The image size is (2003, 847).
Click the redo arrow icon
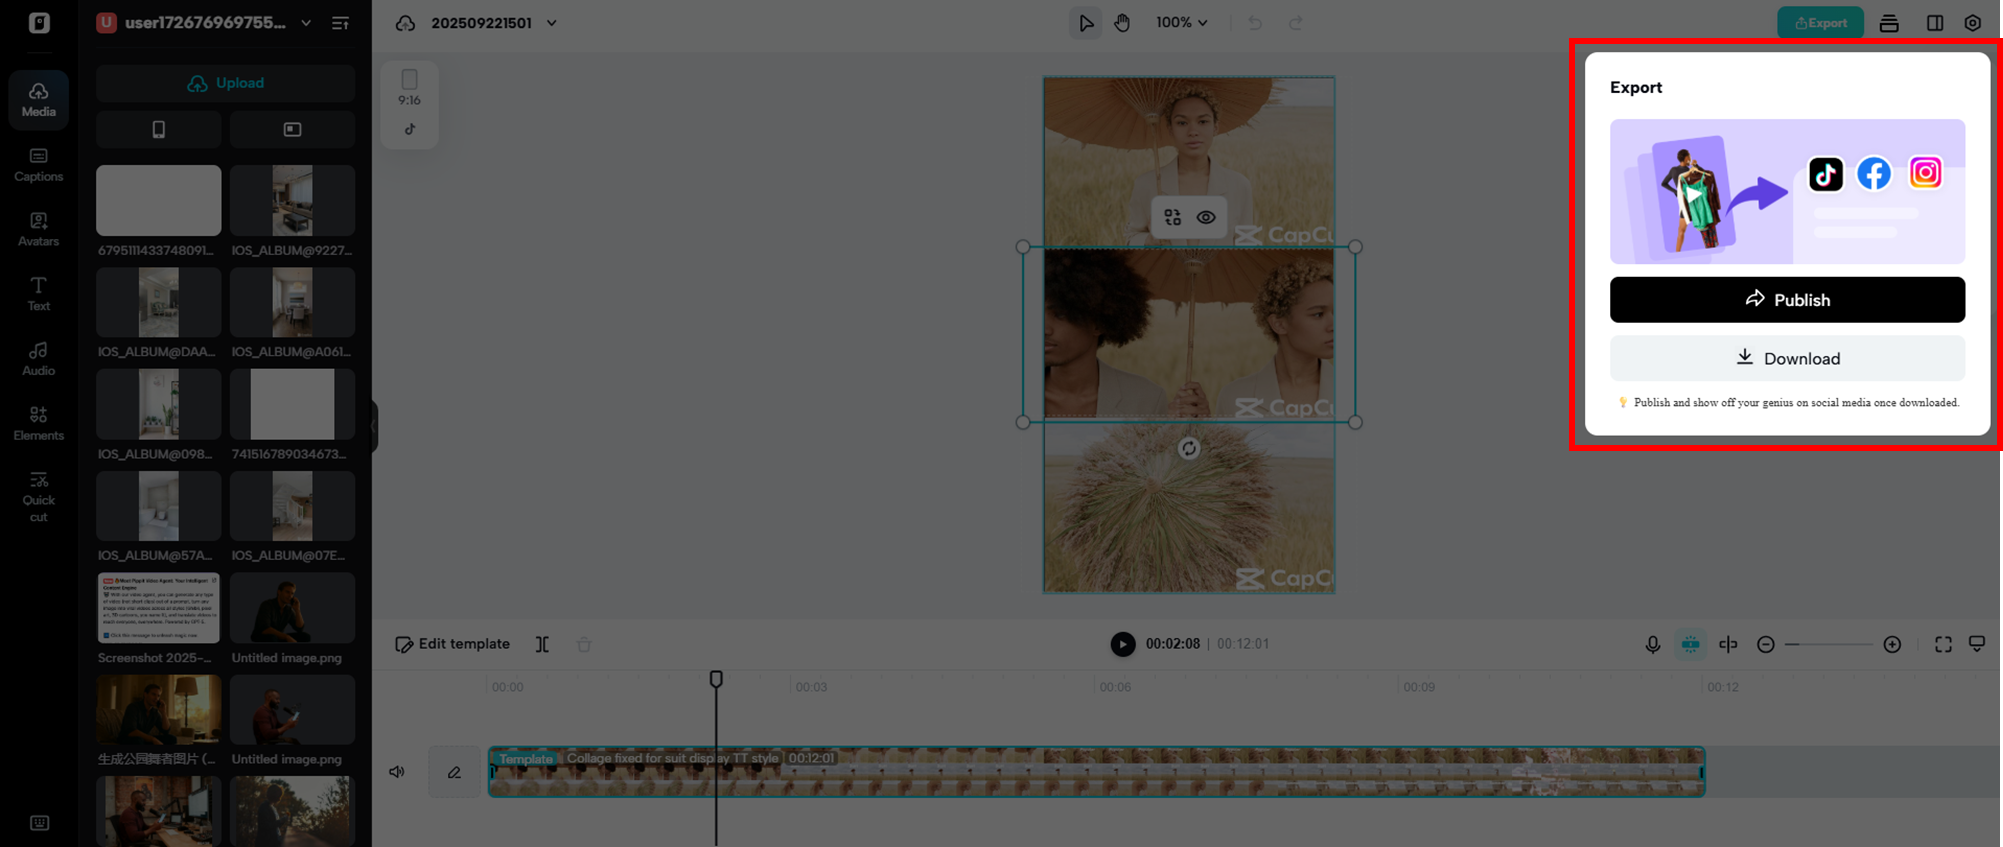tap(1296, 23)
